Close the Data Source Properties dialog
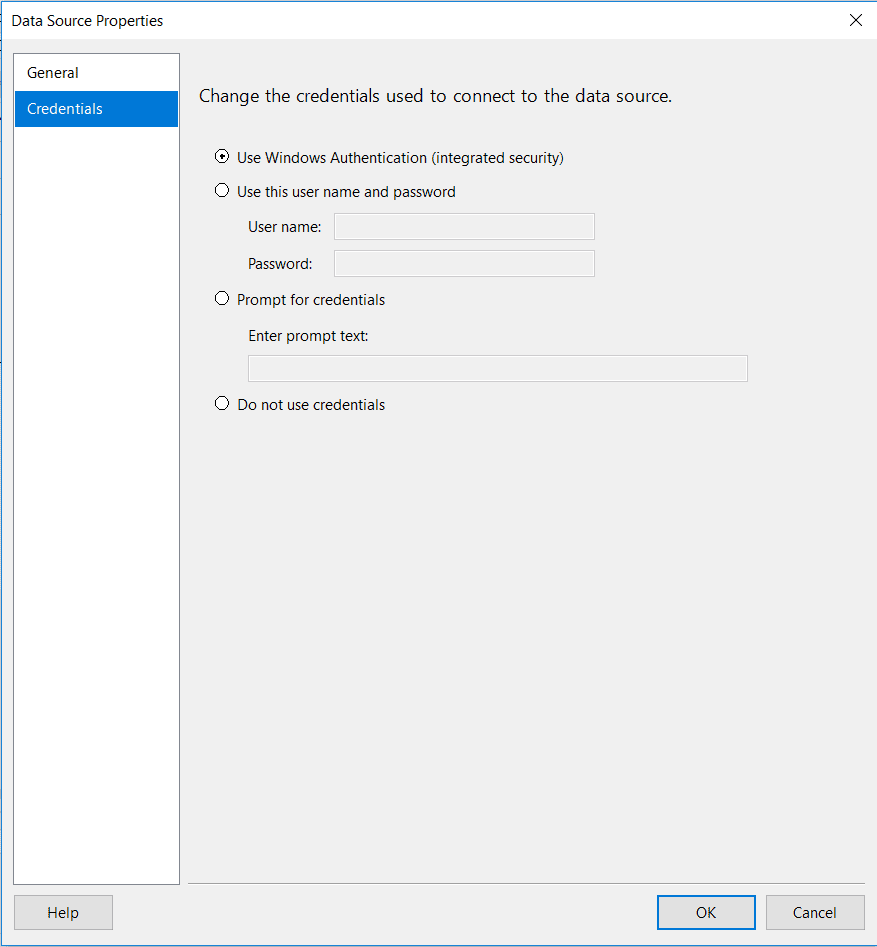 click(855, 20)
